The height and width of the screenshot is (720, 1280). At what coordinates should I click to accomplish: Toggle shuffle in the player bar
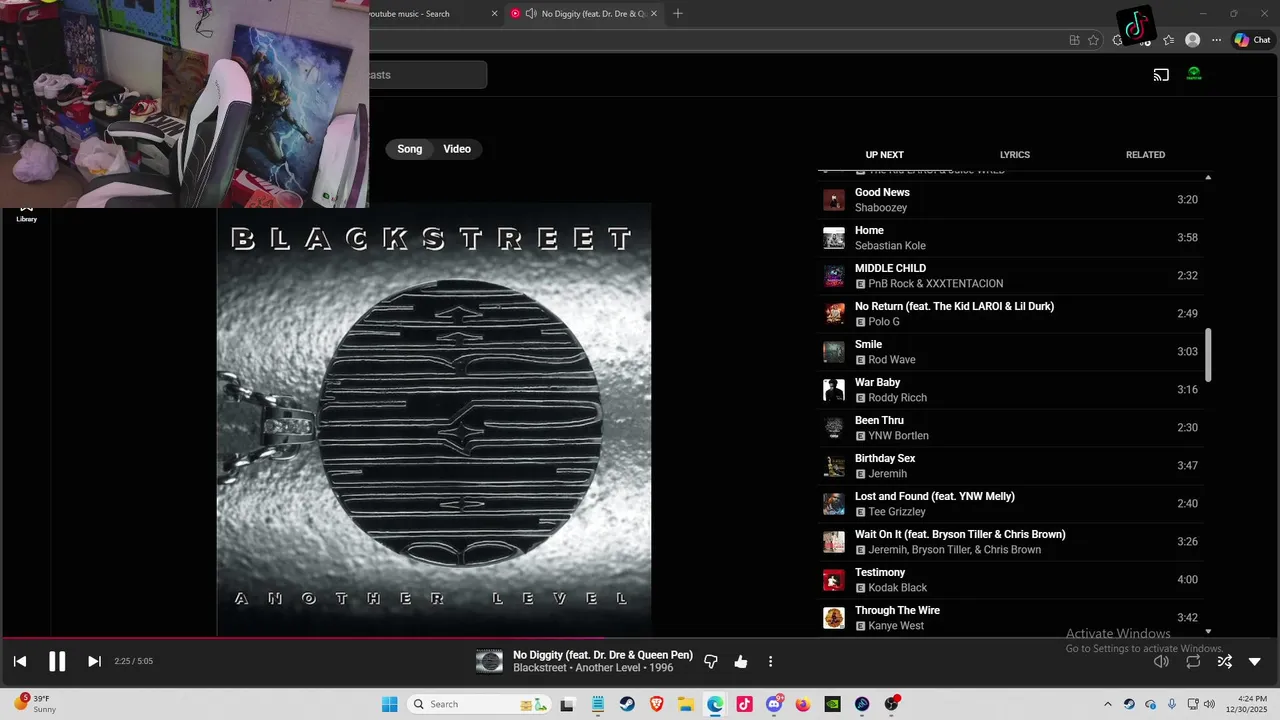point(1224,661)
